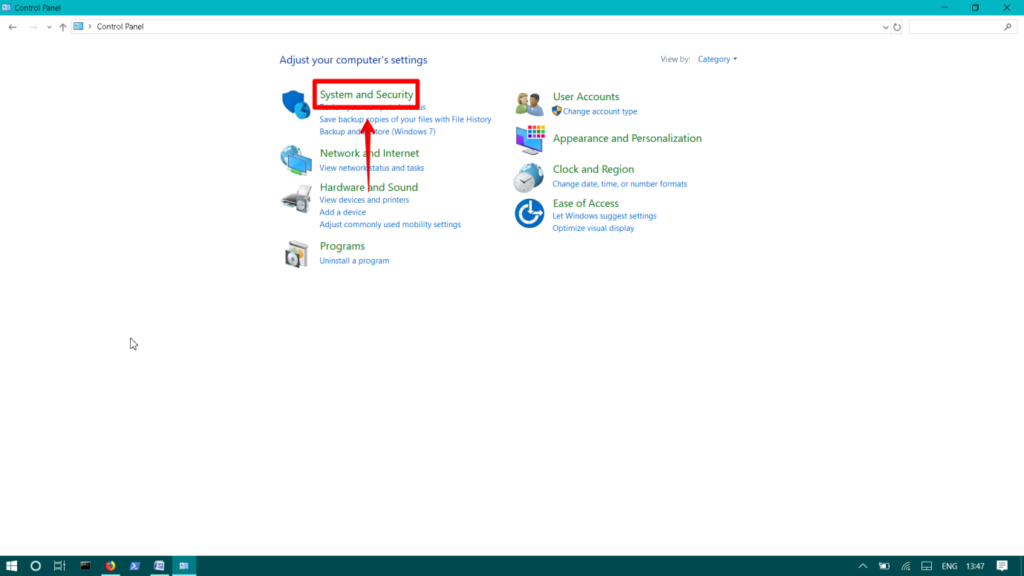
Task: Open the blue document app in taskbar
Action: (x=159, y=566)
